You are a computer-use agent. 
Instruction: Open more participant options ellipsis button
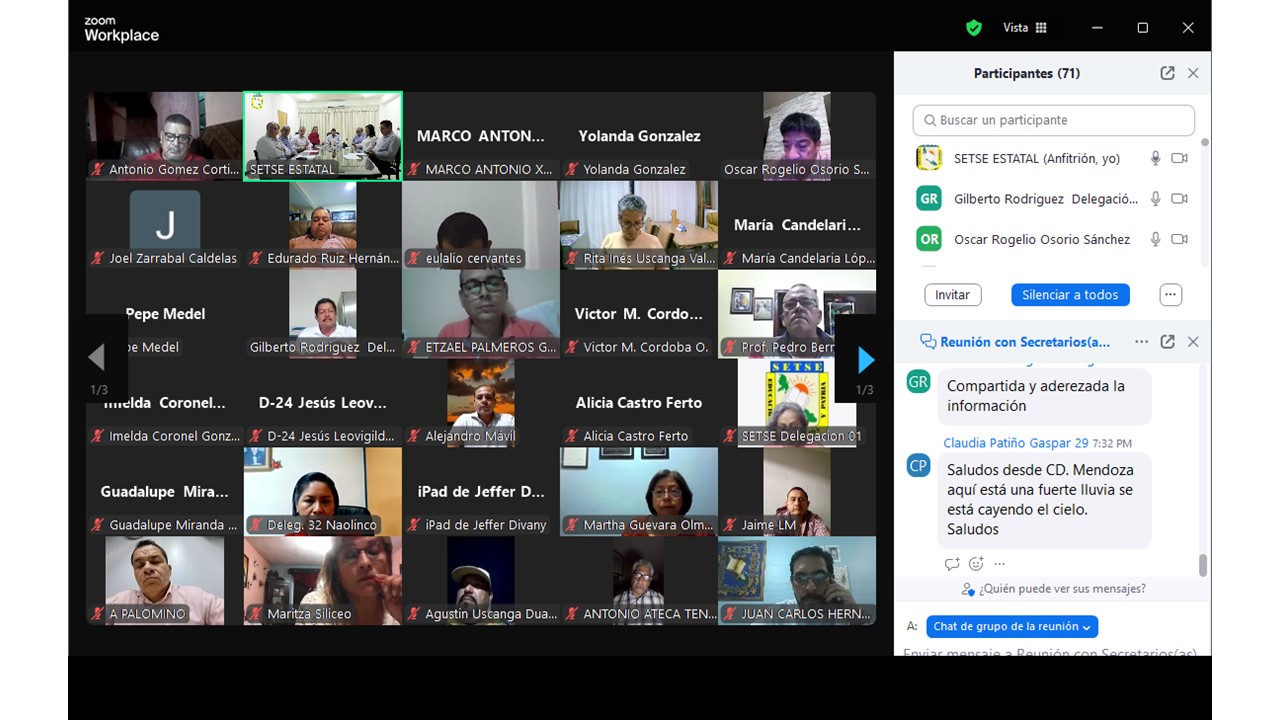click(1171, 295)
